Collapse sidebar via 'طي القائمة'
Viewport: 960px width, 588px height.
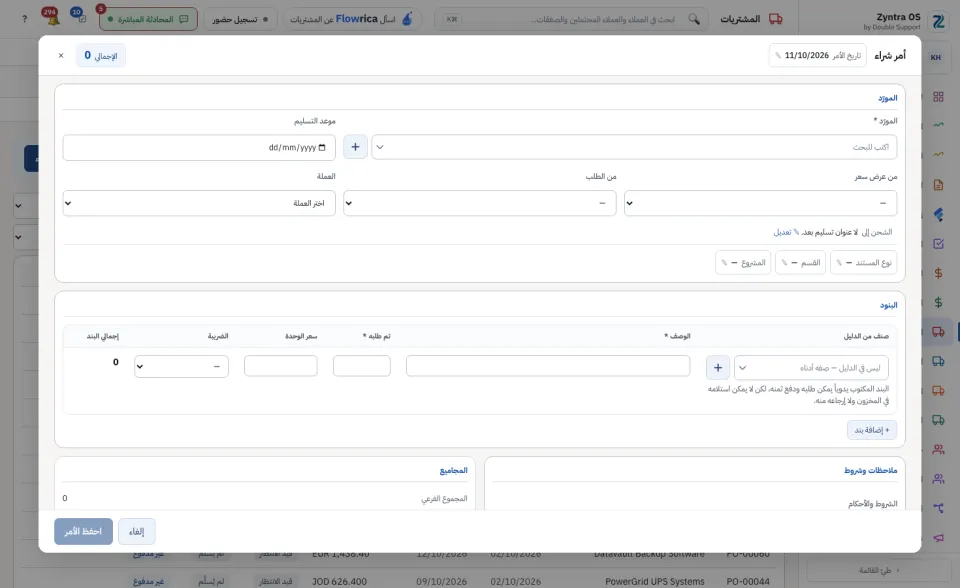[879, 570]
